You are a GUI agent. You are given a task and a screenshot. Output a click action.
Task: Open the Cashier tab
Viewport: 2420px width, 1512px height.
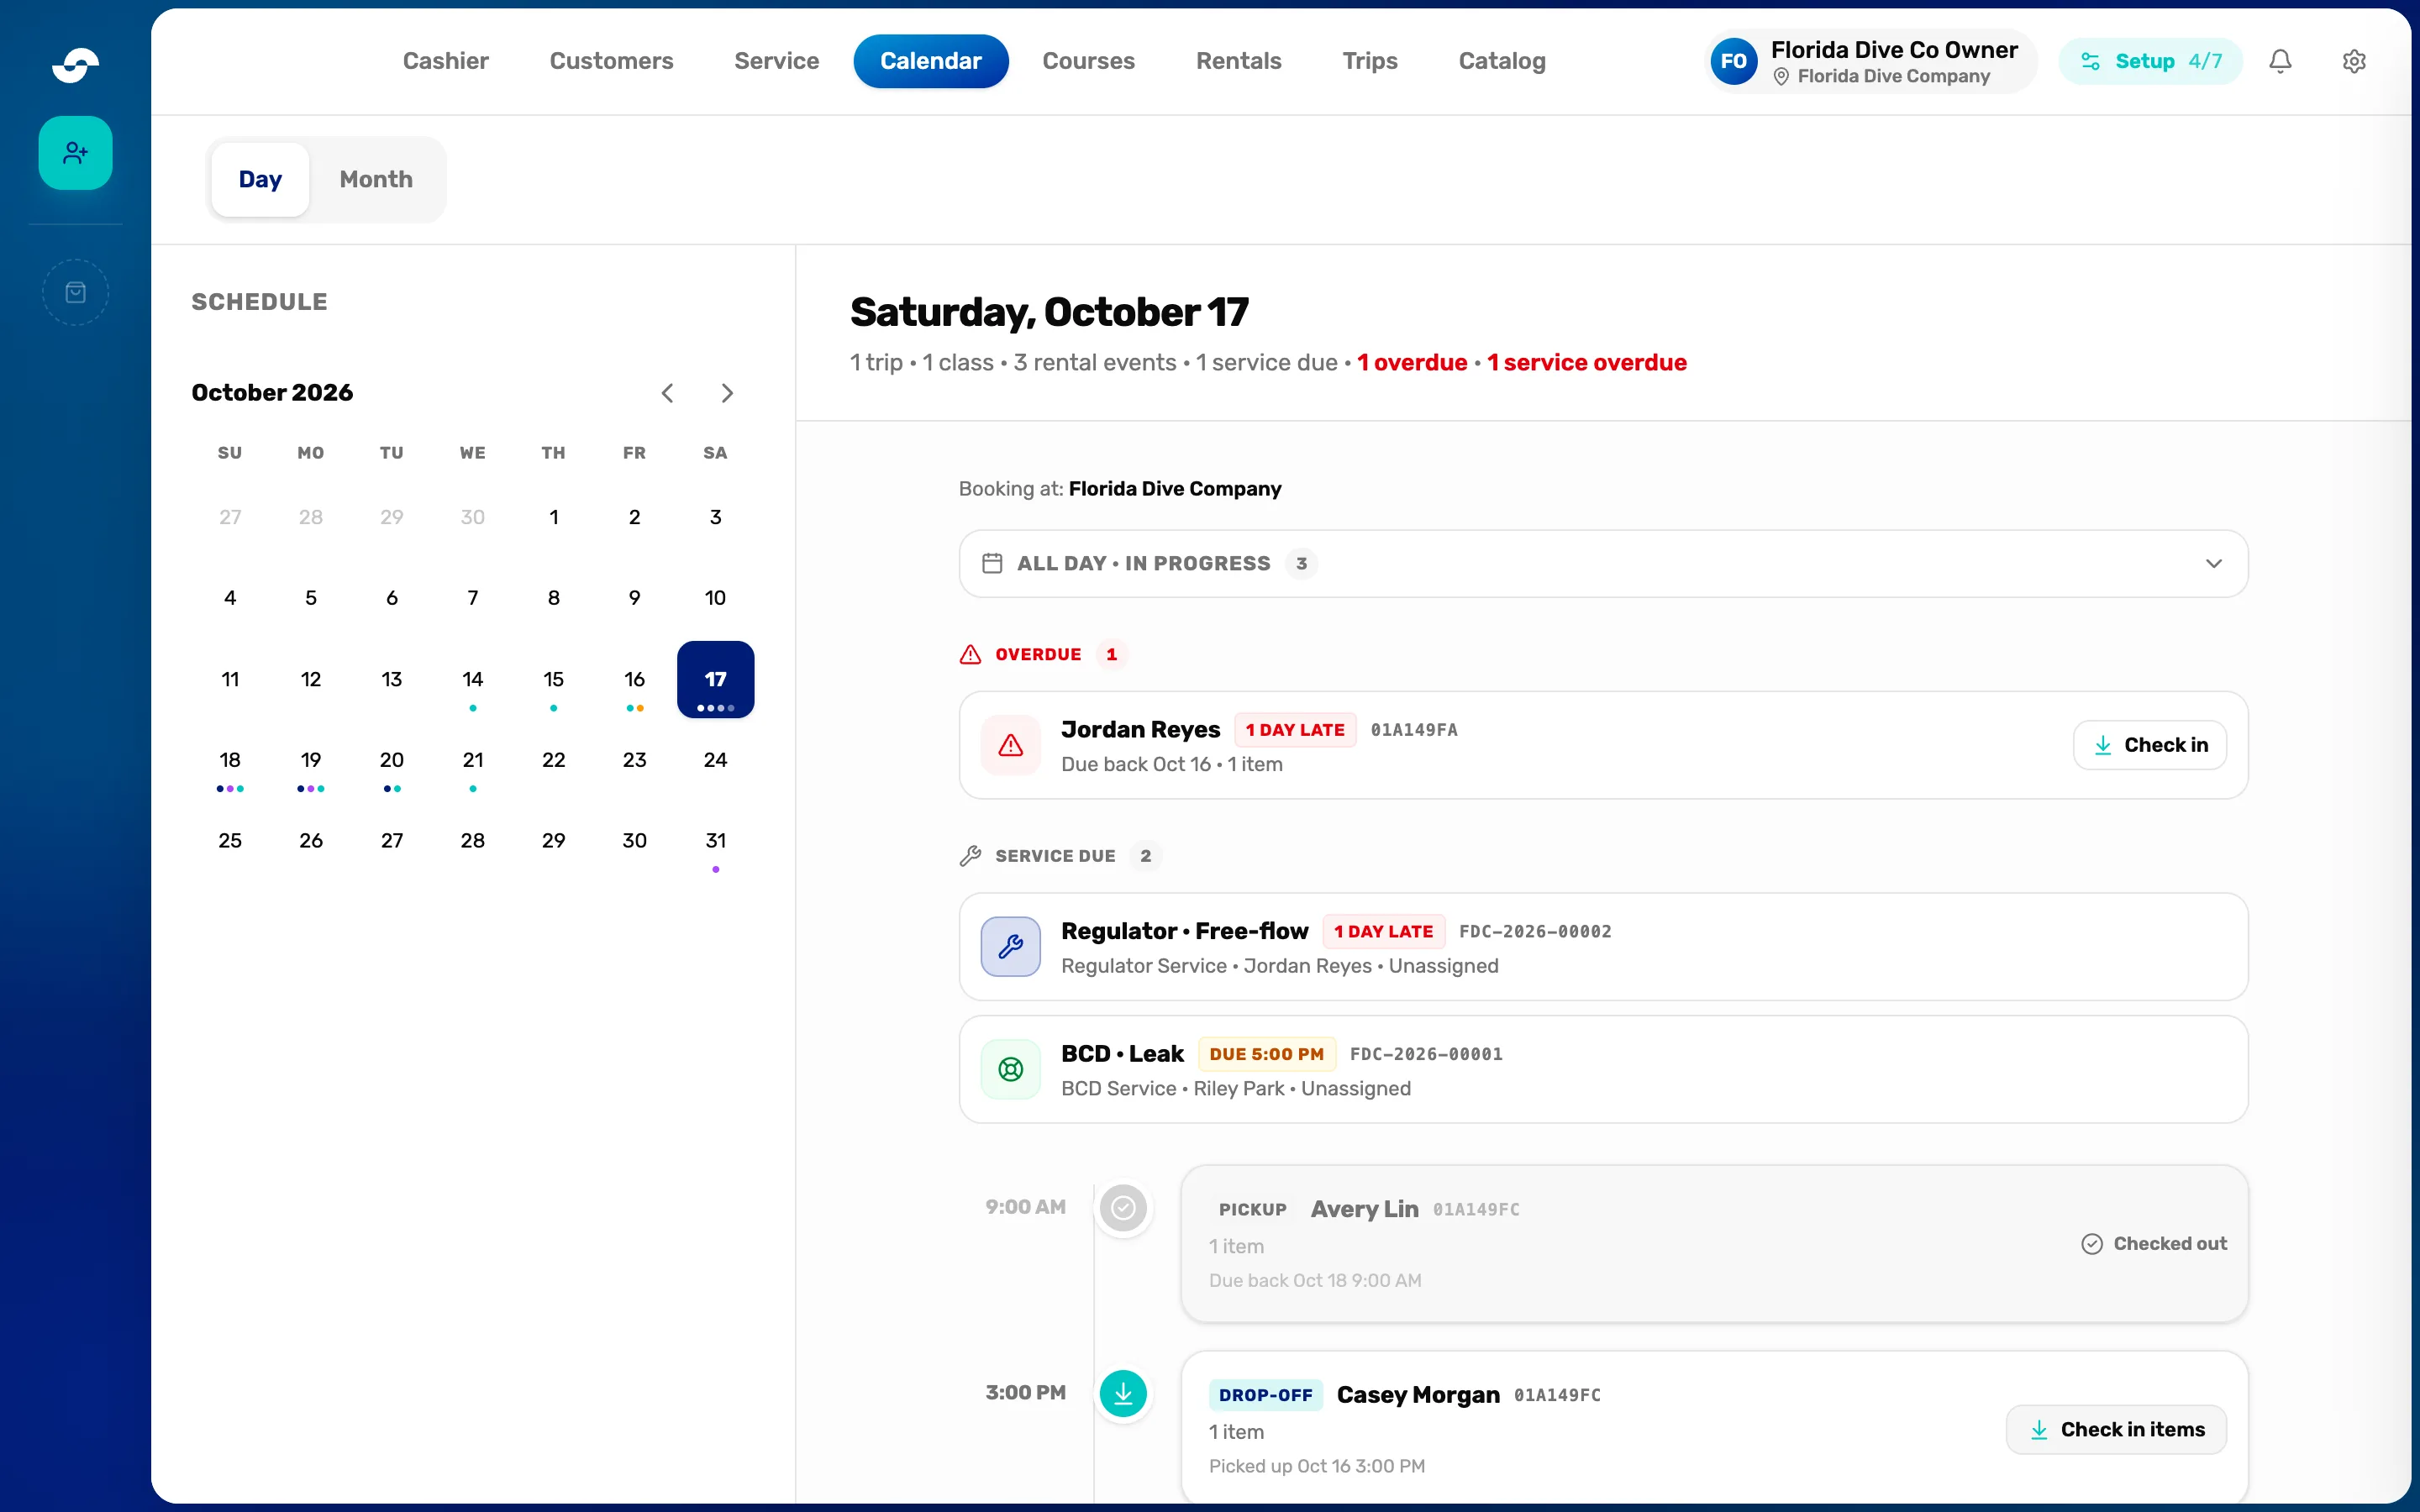(446, 61)
